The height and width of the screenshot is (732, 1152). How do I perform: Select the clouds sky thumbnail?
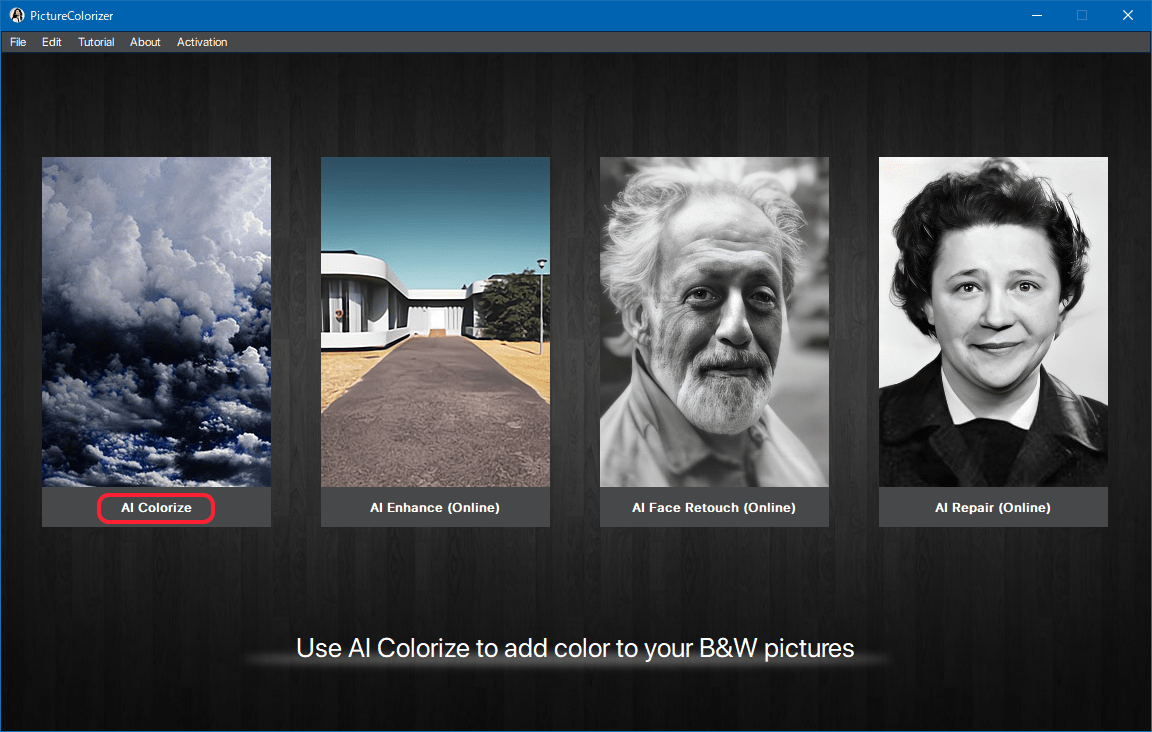click(x=156, y=321)
